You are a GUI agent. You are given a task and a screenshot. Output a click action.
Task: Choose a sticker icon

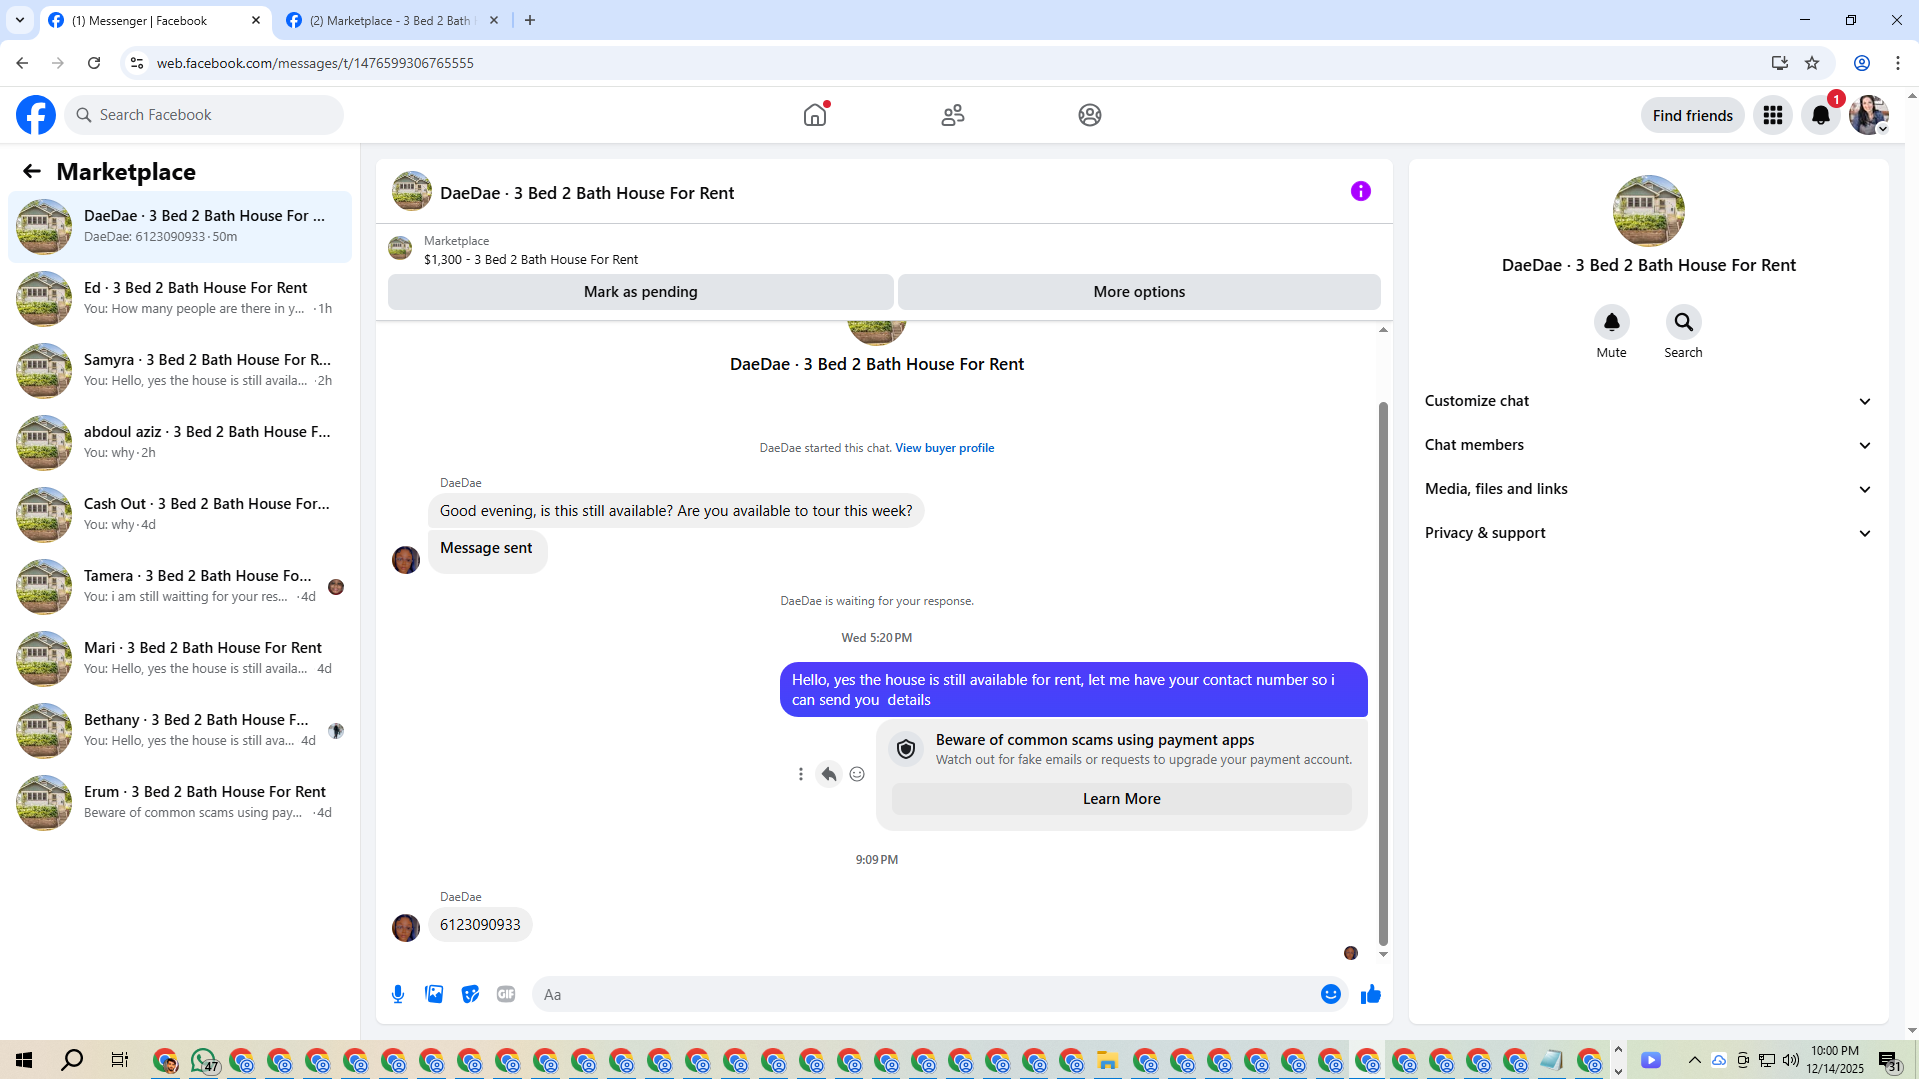(x=470, y=994)
